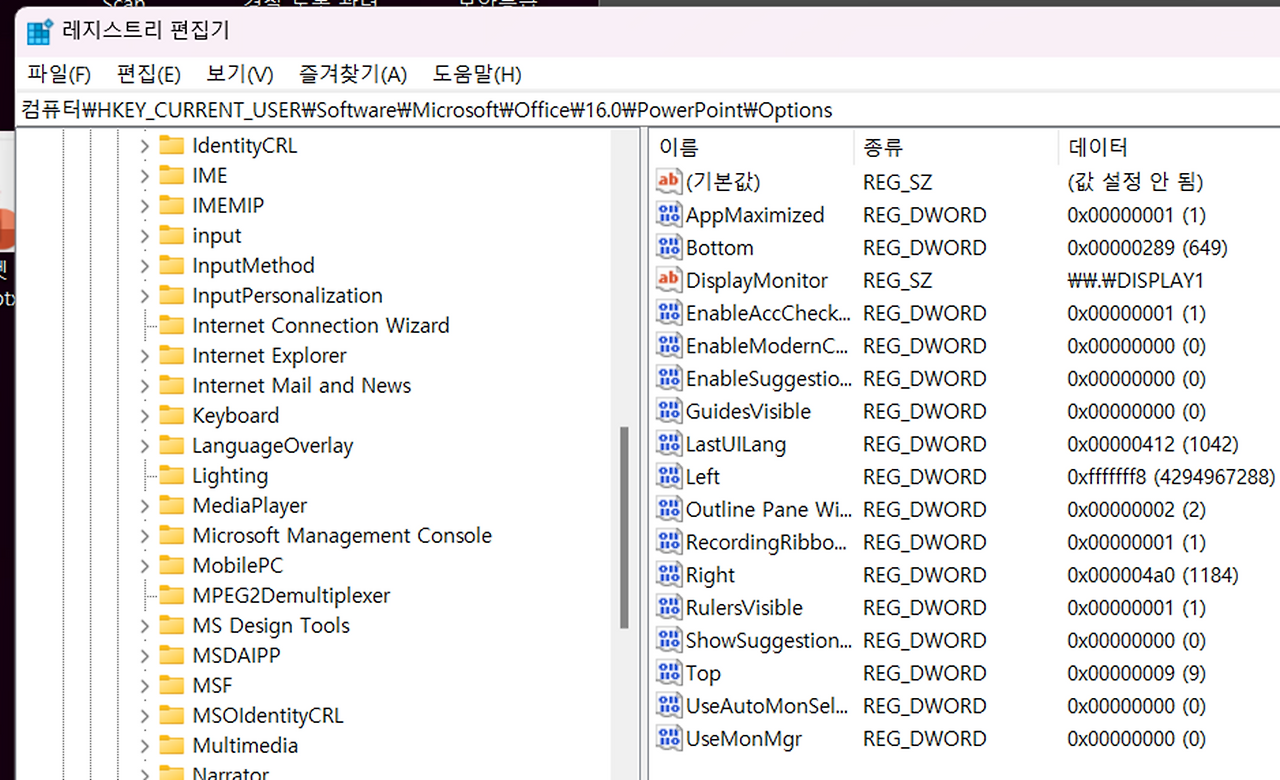This screenshot has width=1280, height=780.
Task: Open the 도움말(H) menu
Action: coord(477,74)
